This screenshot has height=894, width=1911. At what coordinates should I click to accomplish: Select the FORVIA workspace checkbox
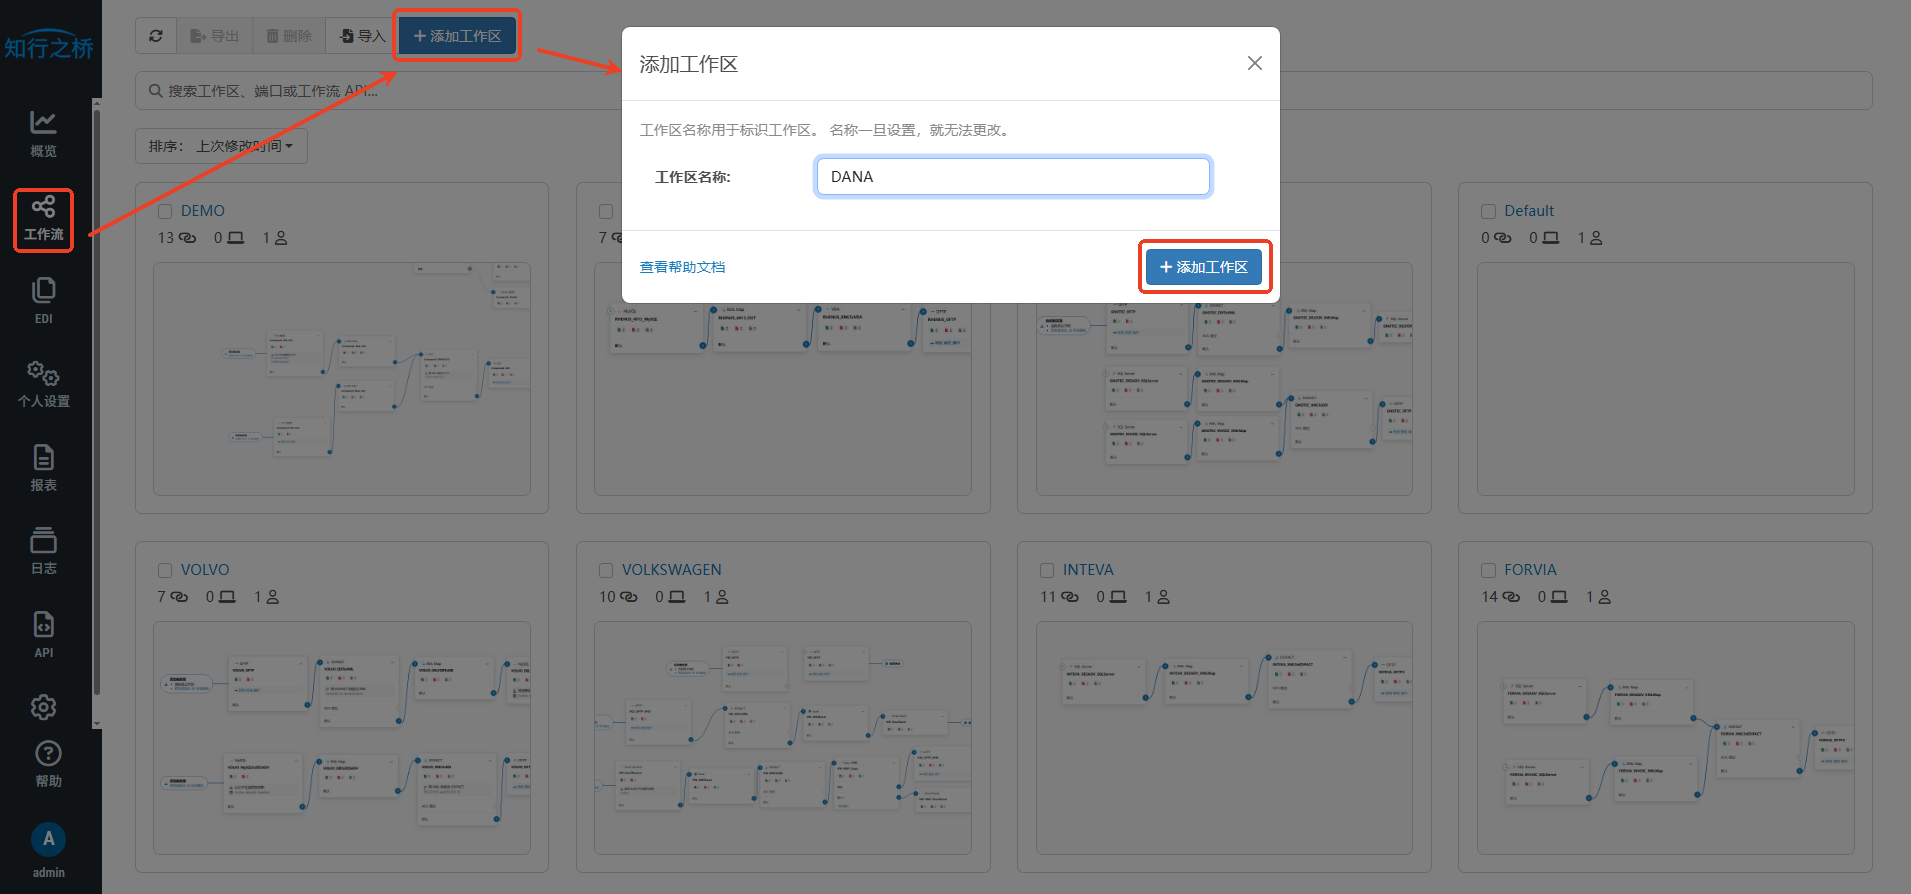[x=1488, y=570]
